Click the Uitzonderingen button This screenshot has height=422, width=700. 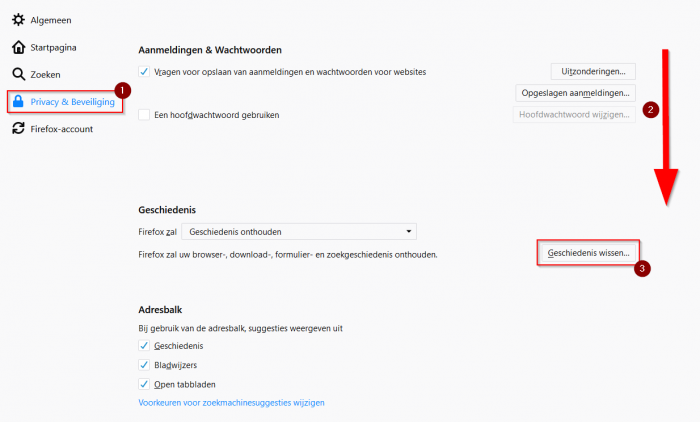pos(593,71)
